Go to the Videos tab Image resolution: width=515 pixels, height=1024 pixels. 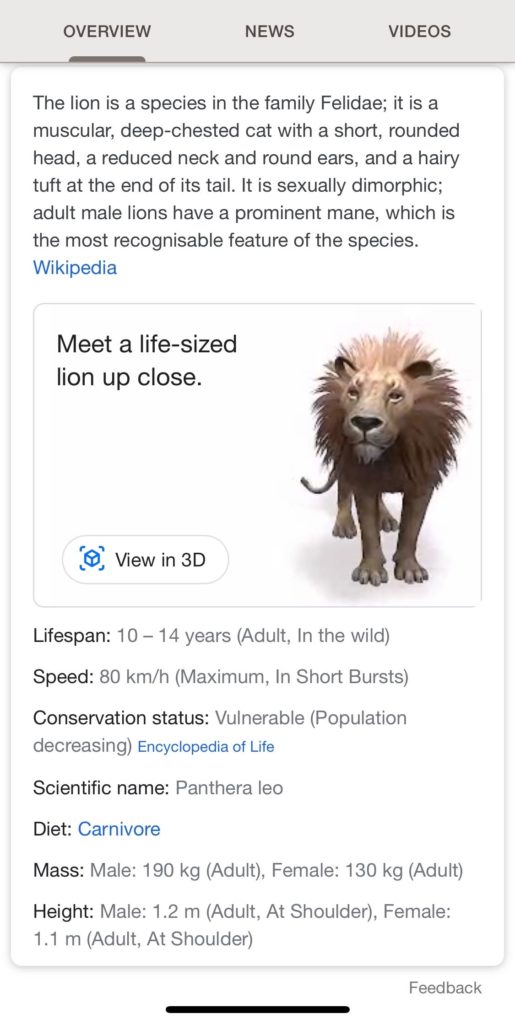tap(419, 31)
